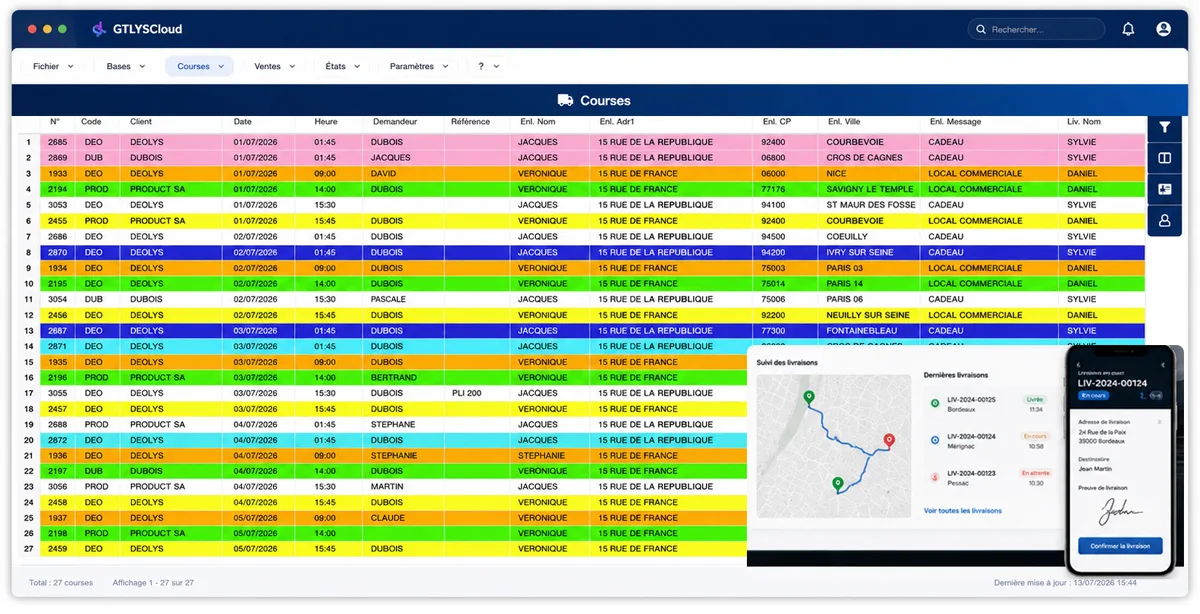This screenshot has width=1200, height=614.
Task: Open the person sidebar icon
Action: point(1165,220)
